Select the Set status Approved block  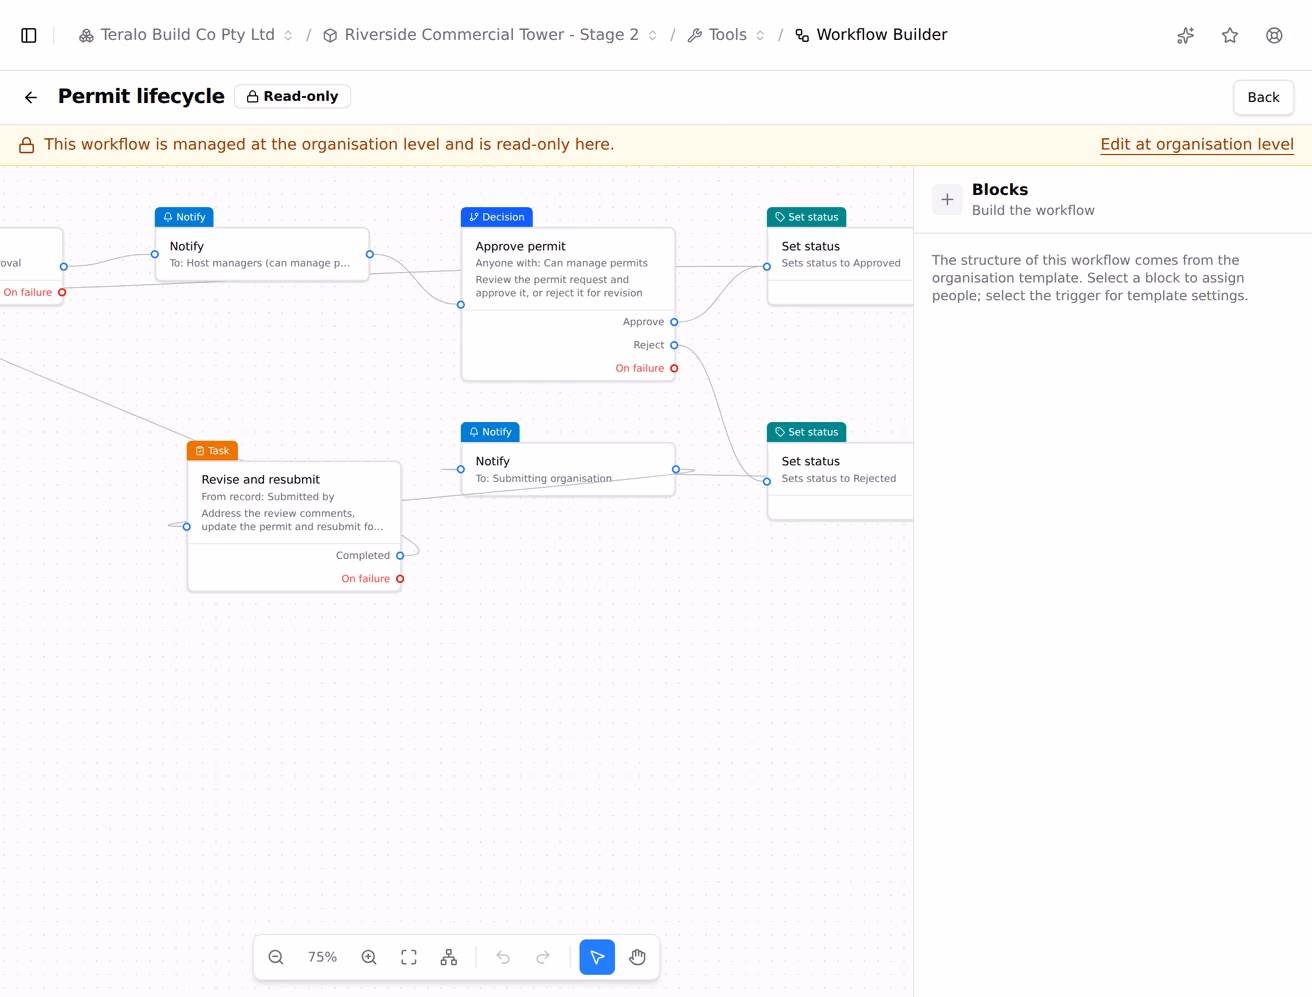(840, 266)
